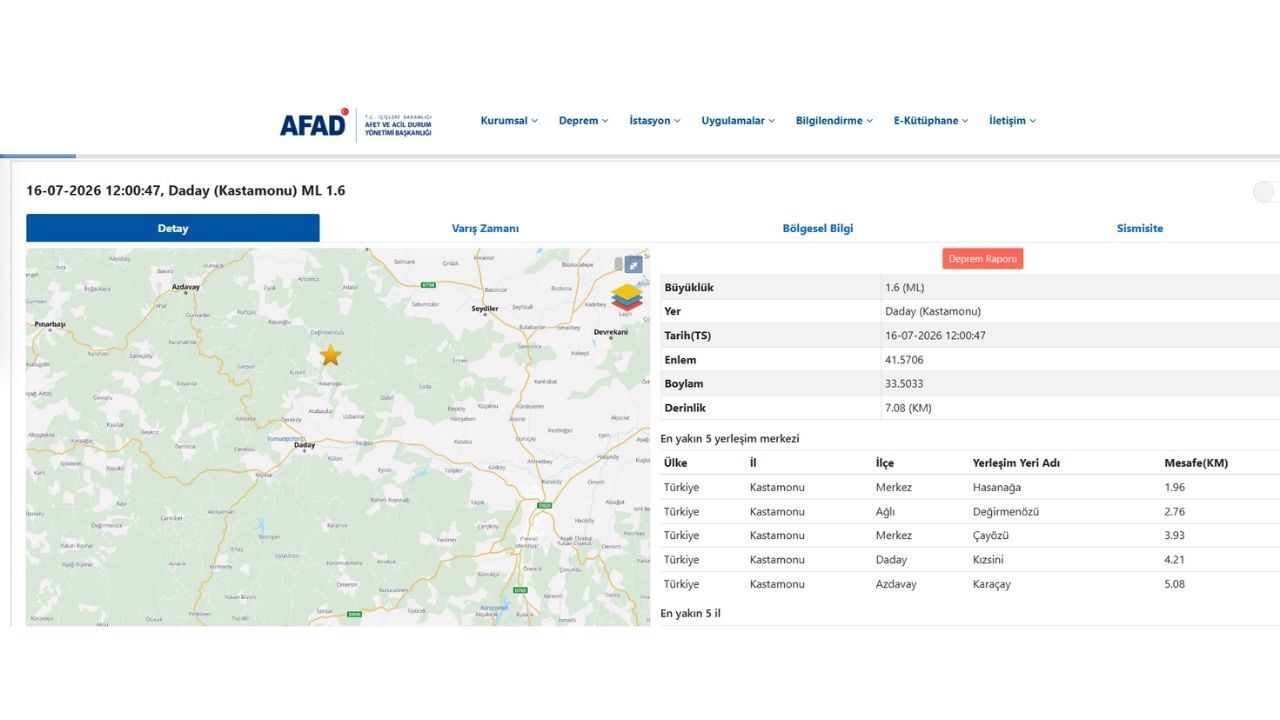The width and height of the screenshot is (1280, 720).
Task: Open the İletişim menu
Action: click(1012, 121)
